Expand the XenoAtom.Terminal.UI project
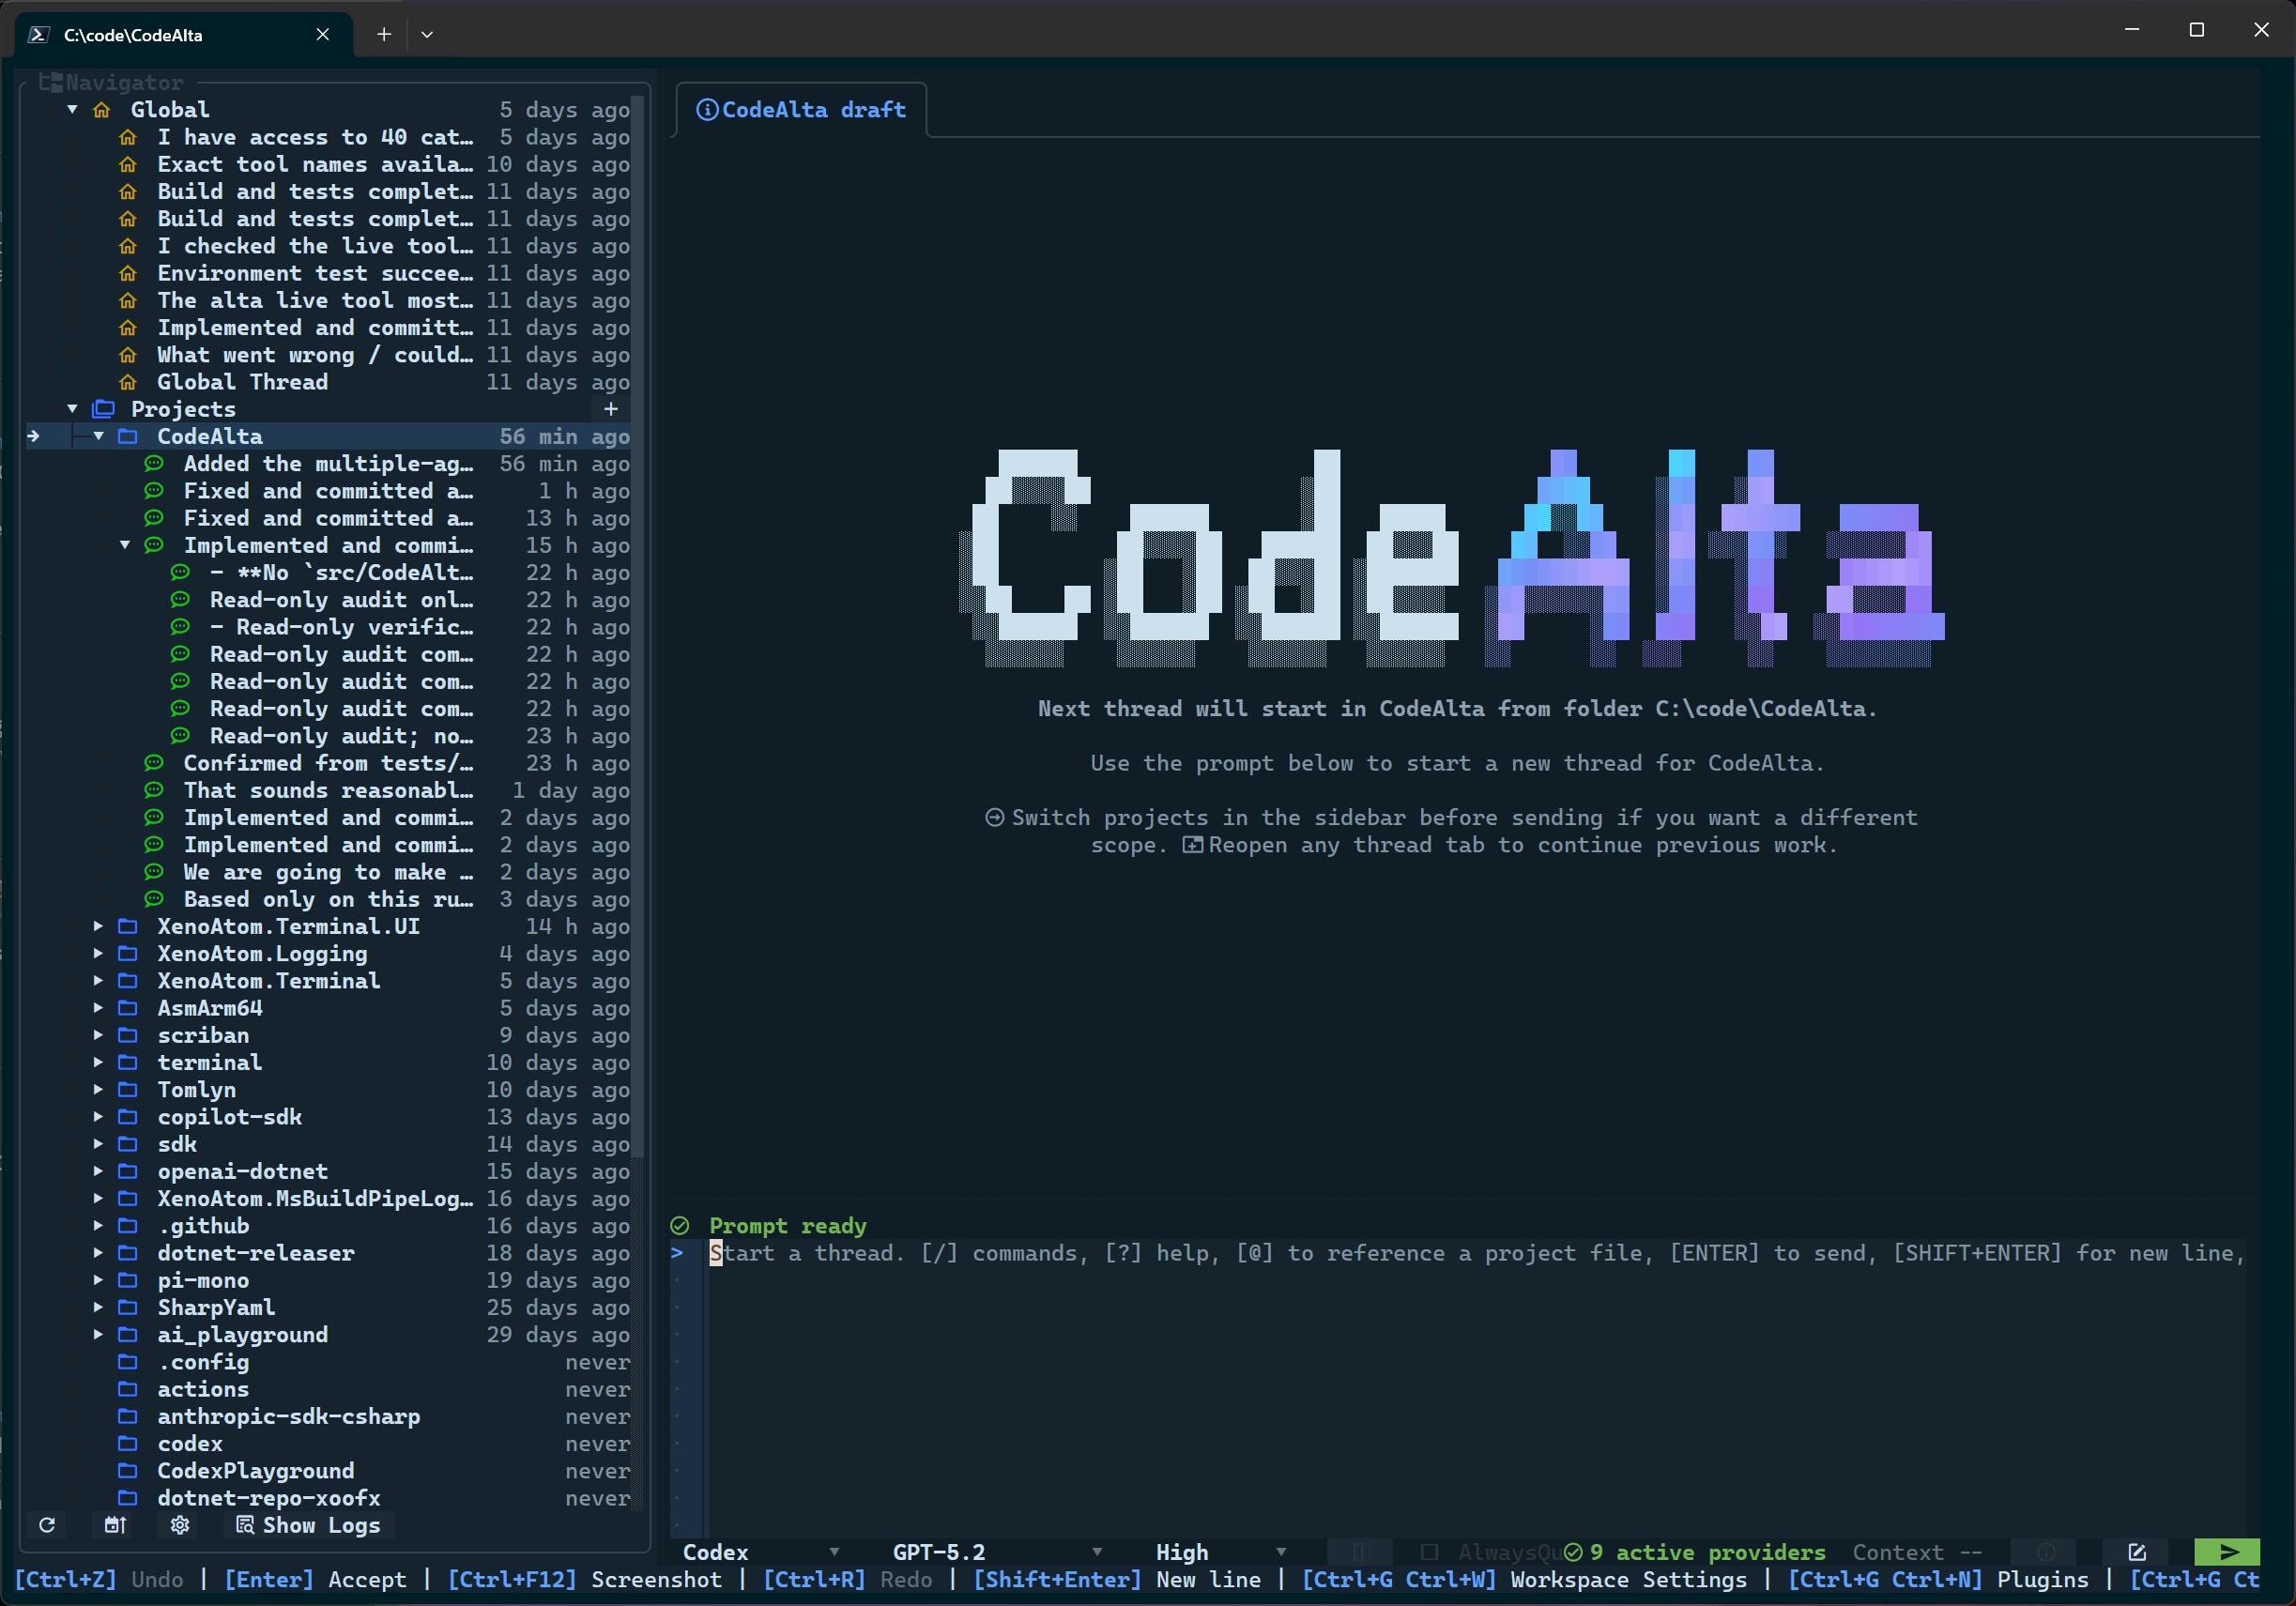 98,926
